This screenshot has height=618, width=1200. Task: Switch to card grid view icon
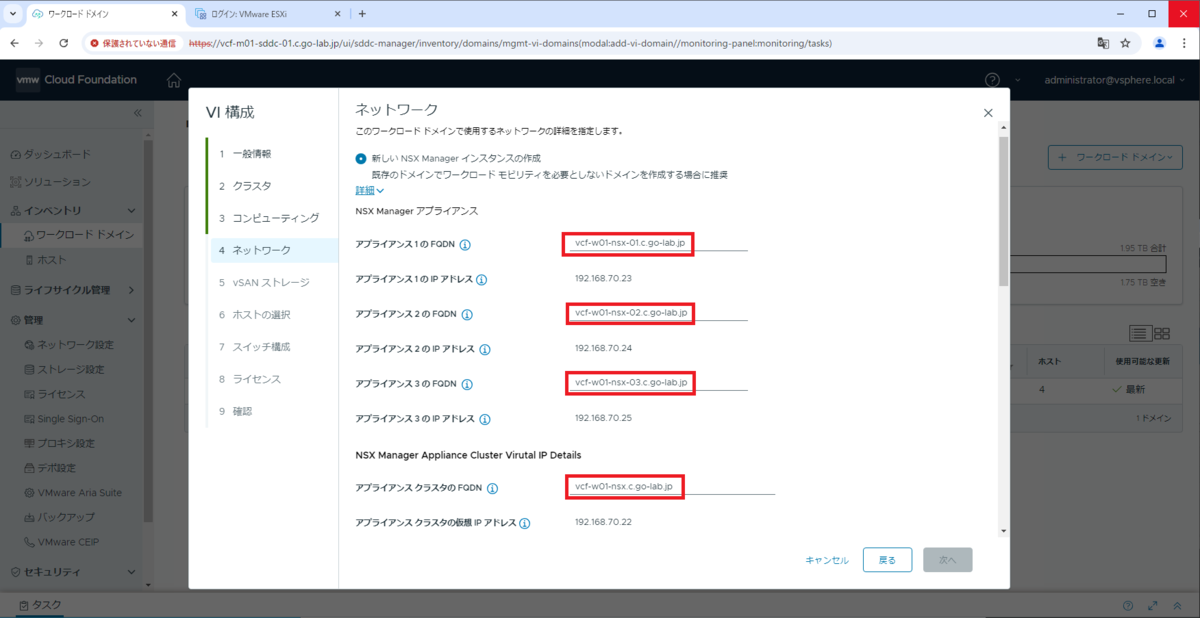[x=1162, y=333]
